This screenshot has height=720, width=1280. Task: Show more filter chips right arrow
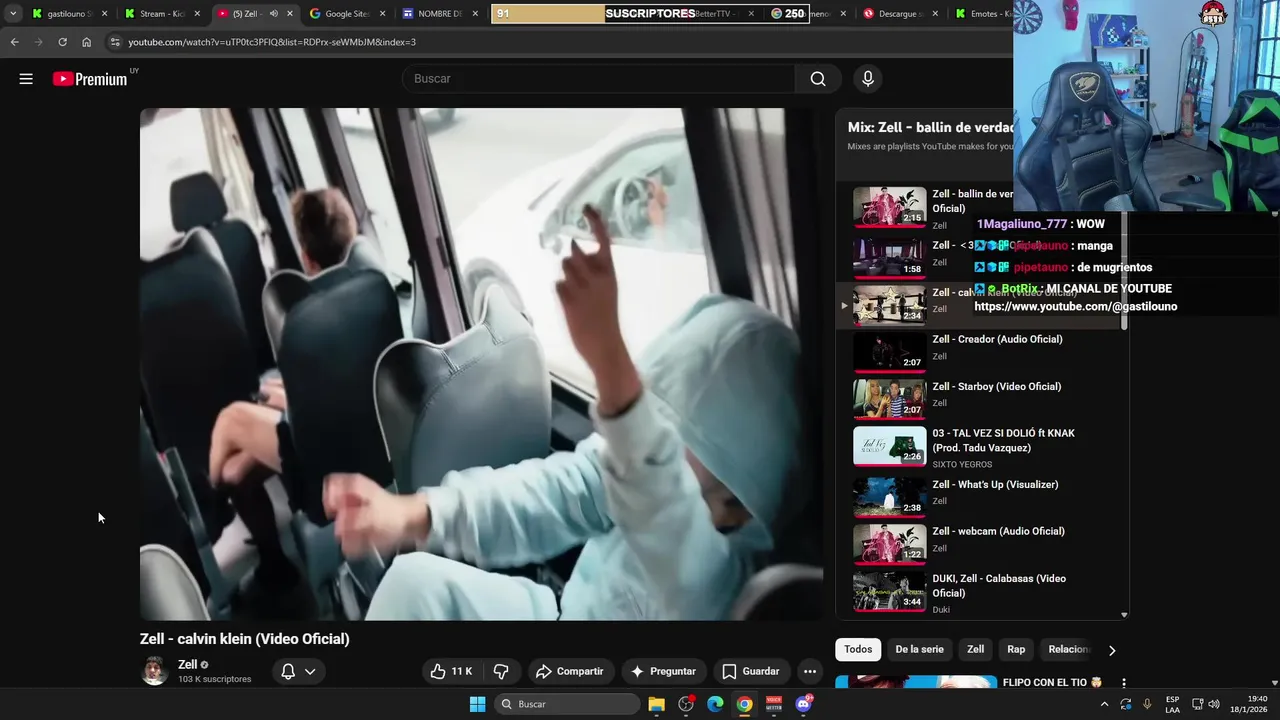(x=1111, y=650)
